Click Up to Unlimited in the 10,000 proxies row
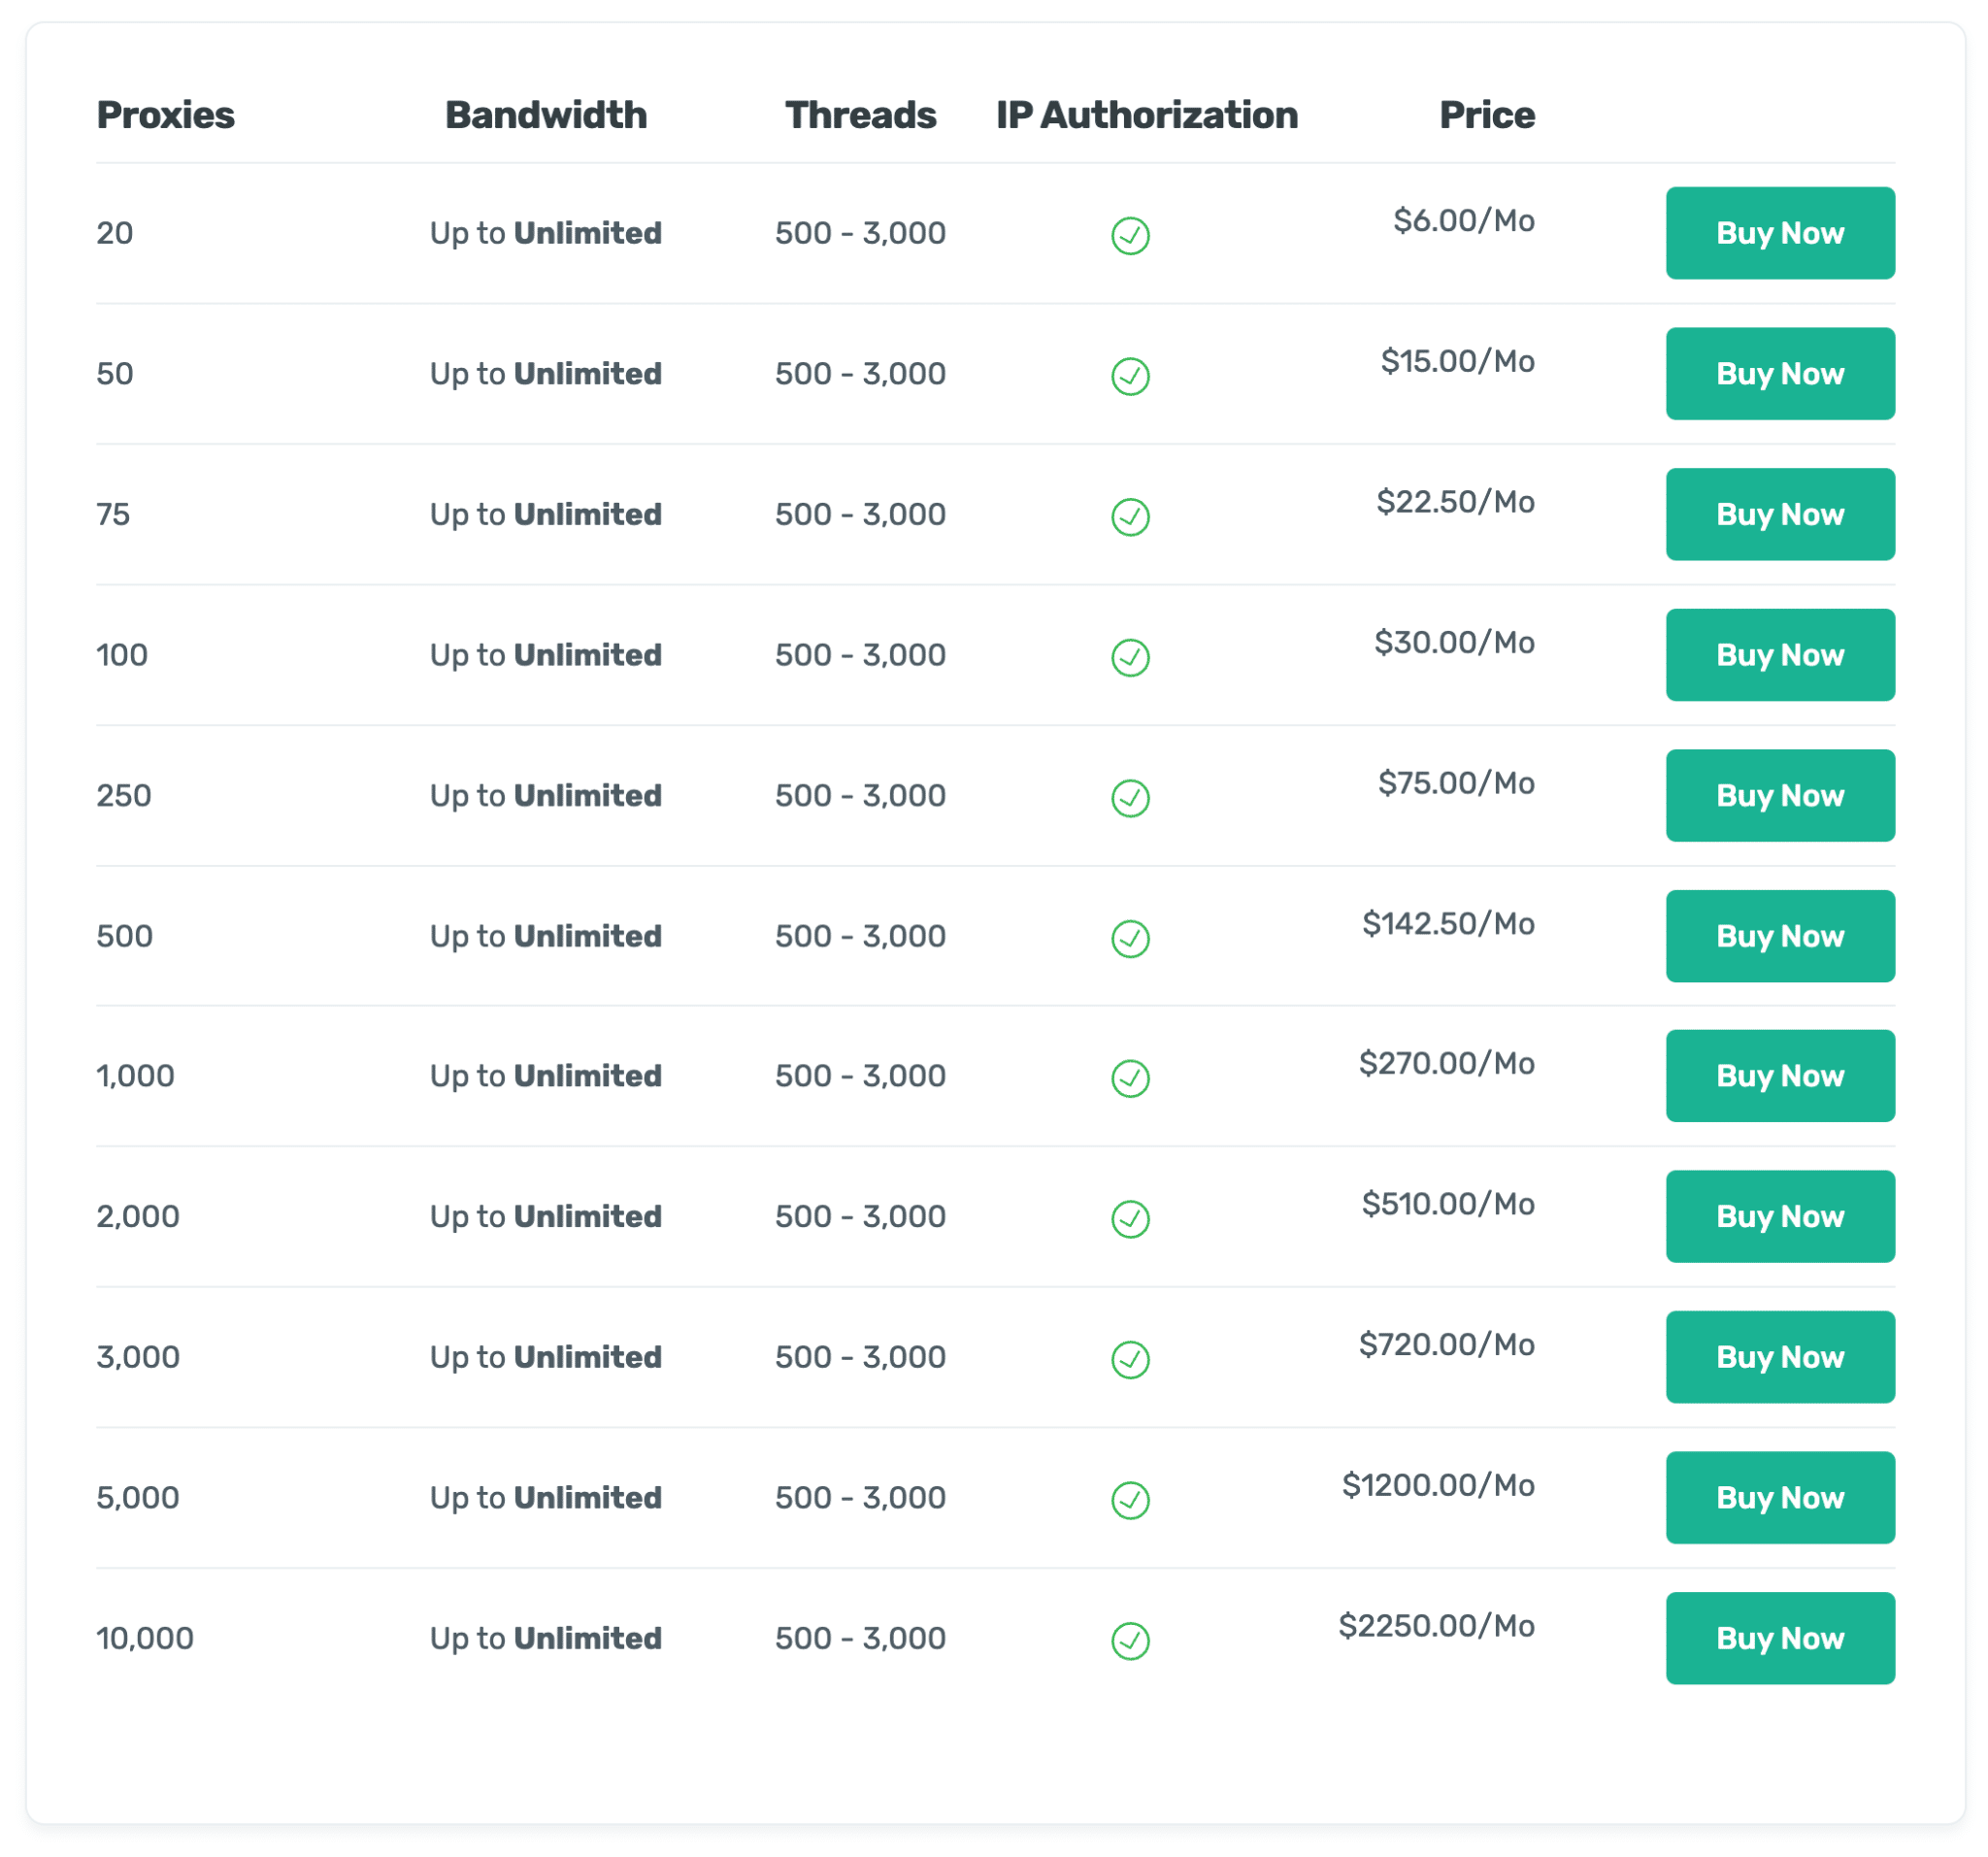The width and height of the screenshot is (1988, 1857). point(546,1640)
